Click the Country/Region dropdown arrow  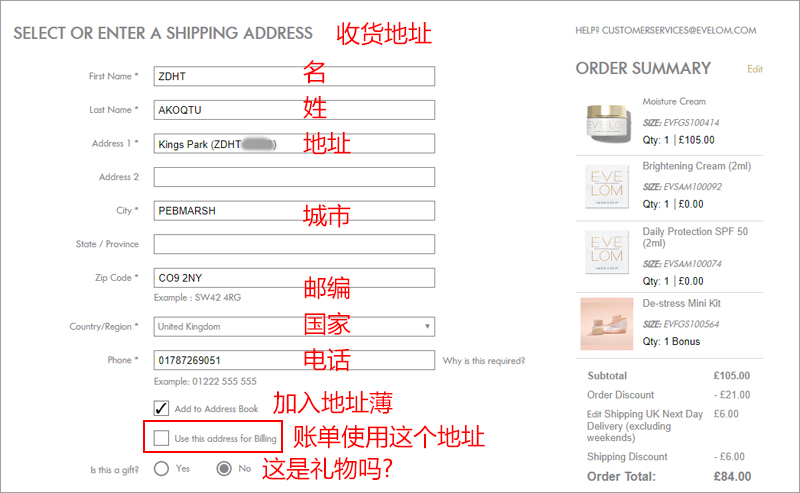click(427, 327)
